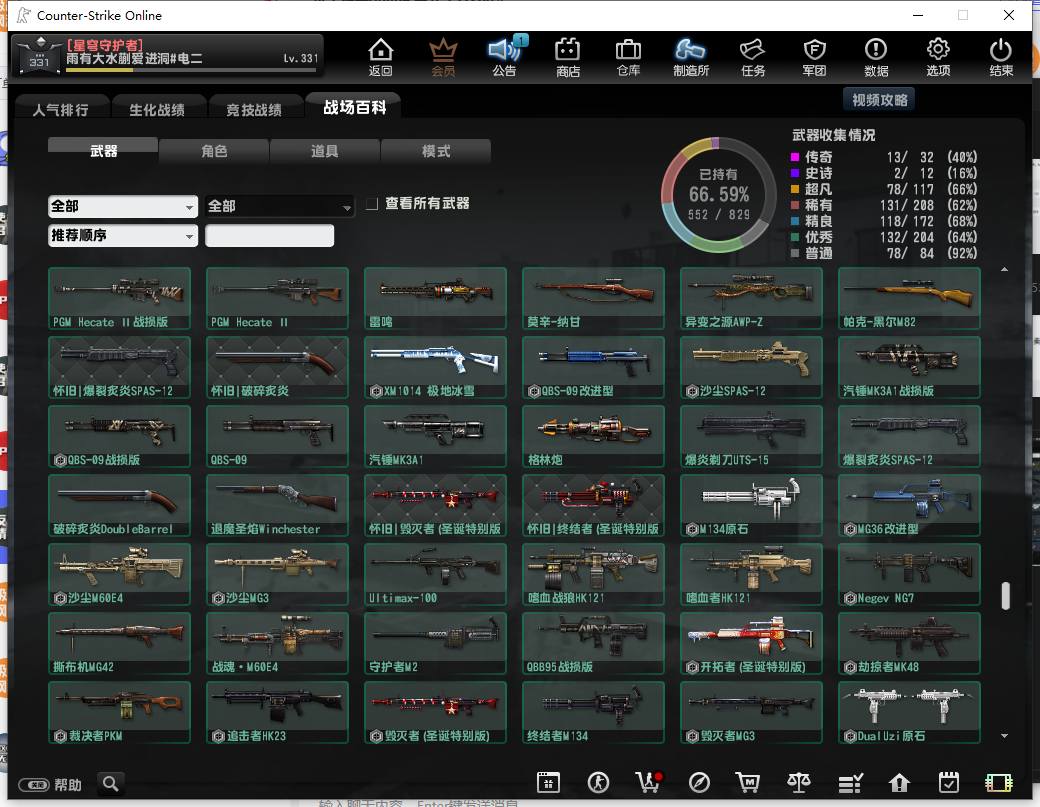Select the 角色 character tab
1040x807 pixels.
click(x=214, y=151)
